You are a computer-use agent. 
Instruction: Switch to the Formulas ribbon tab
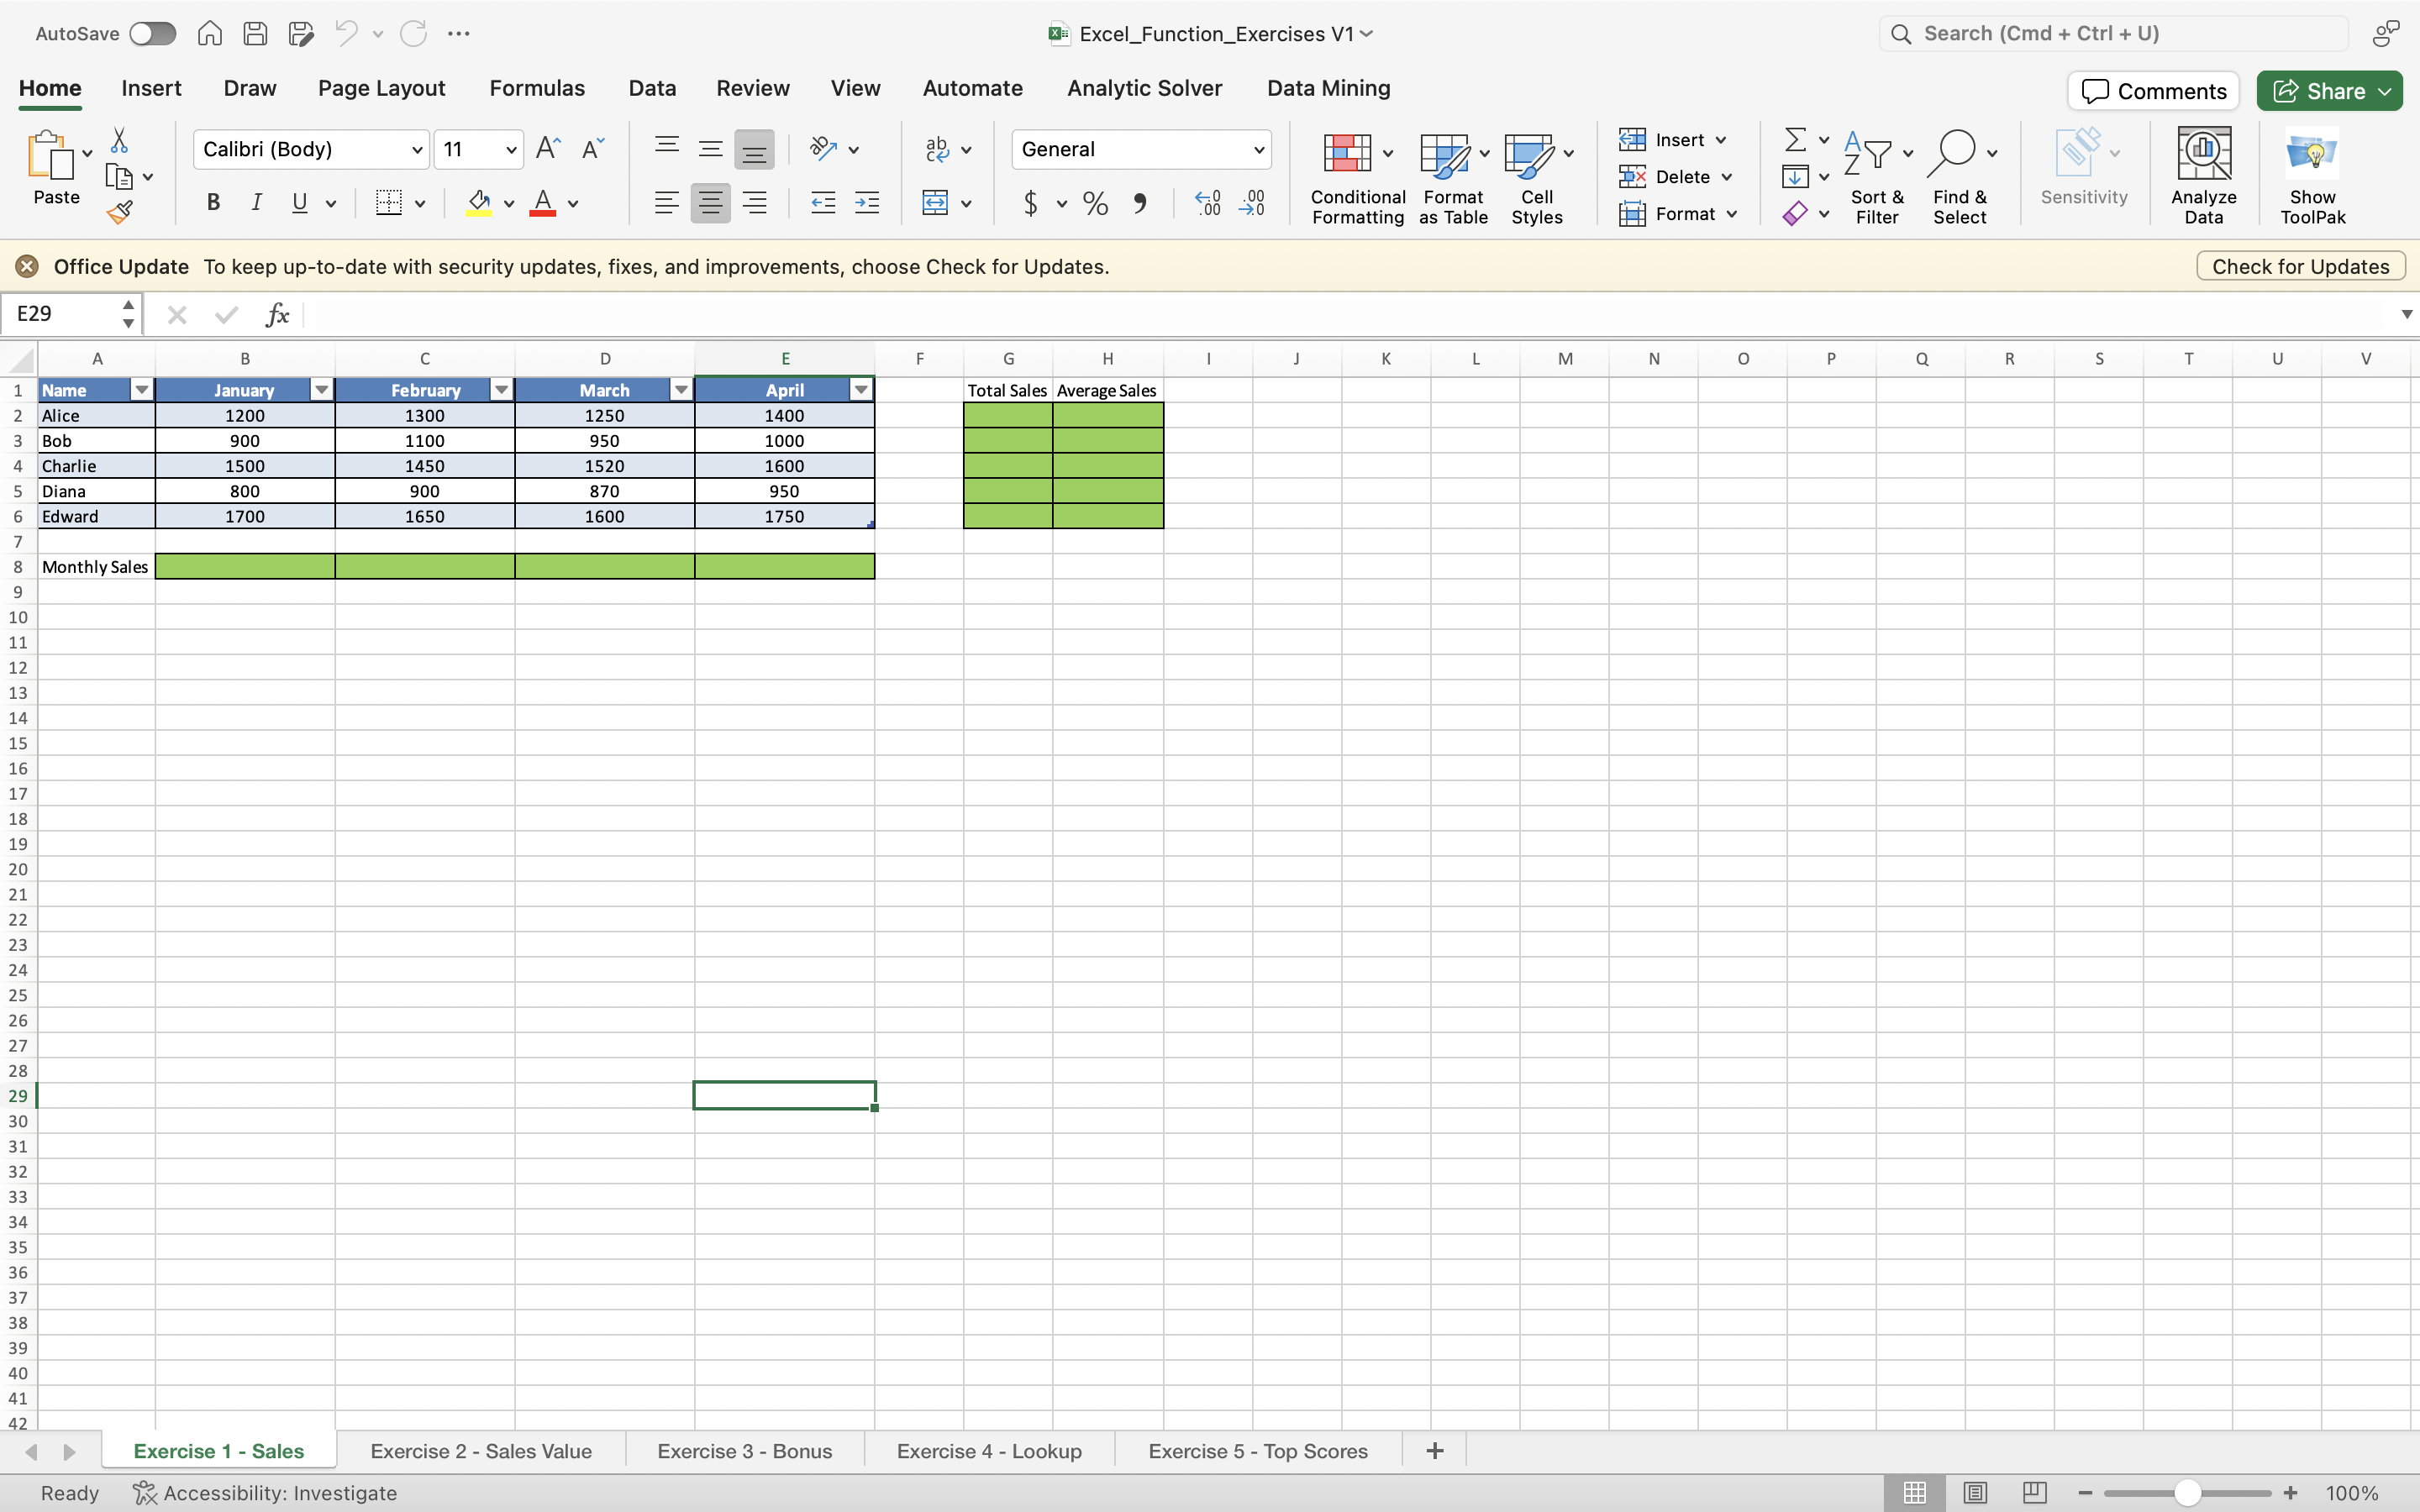(536, 88)
